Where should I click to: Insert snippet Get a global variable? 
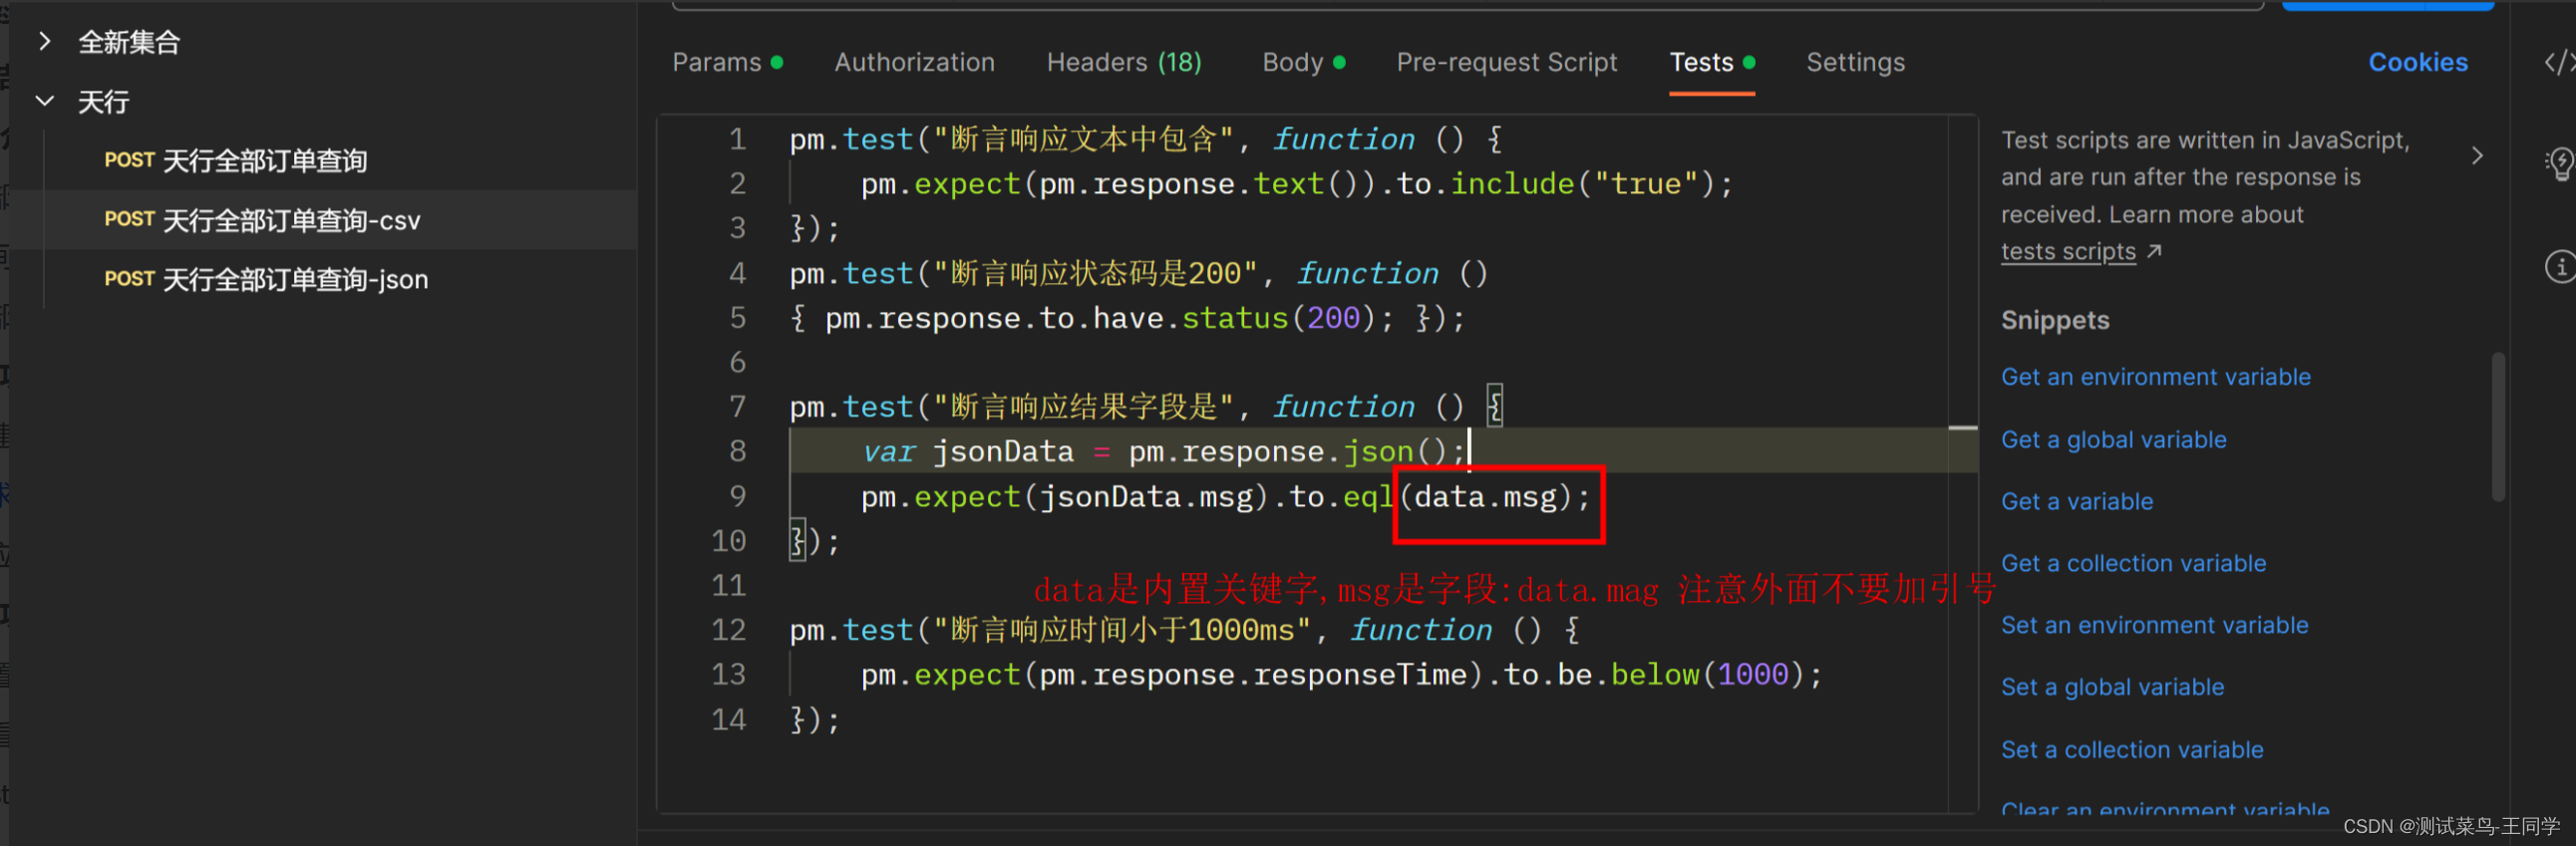(x=2113, y=440)
